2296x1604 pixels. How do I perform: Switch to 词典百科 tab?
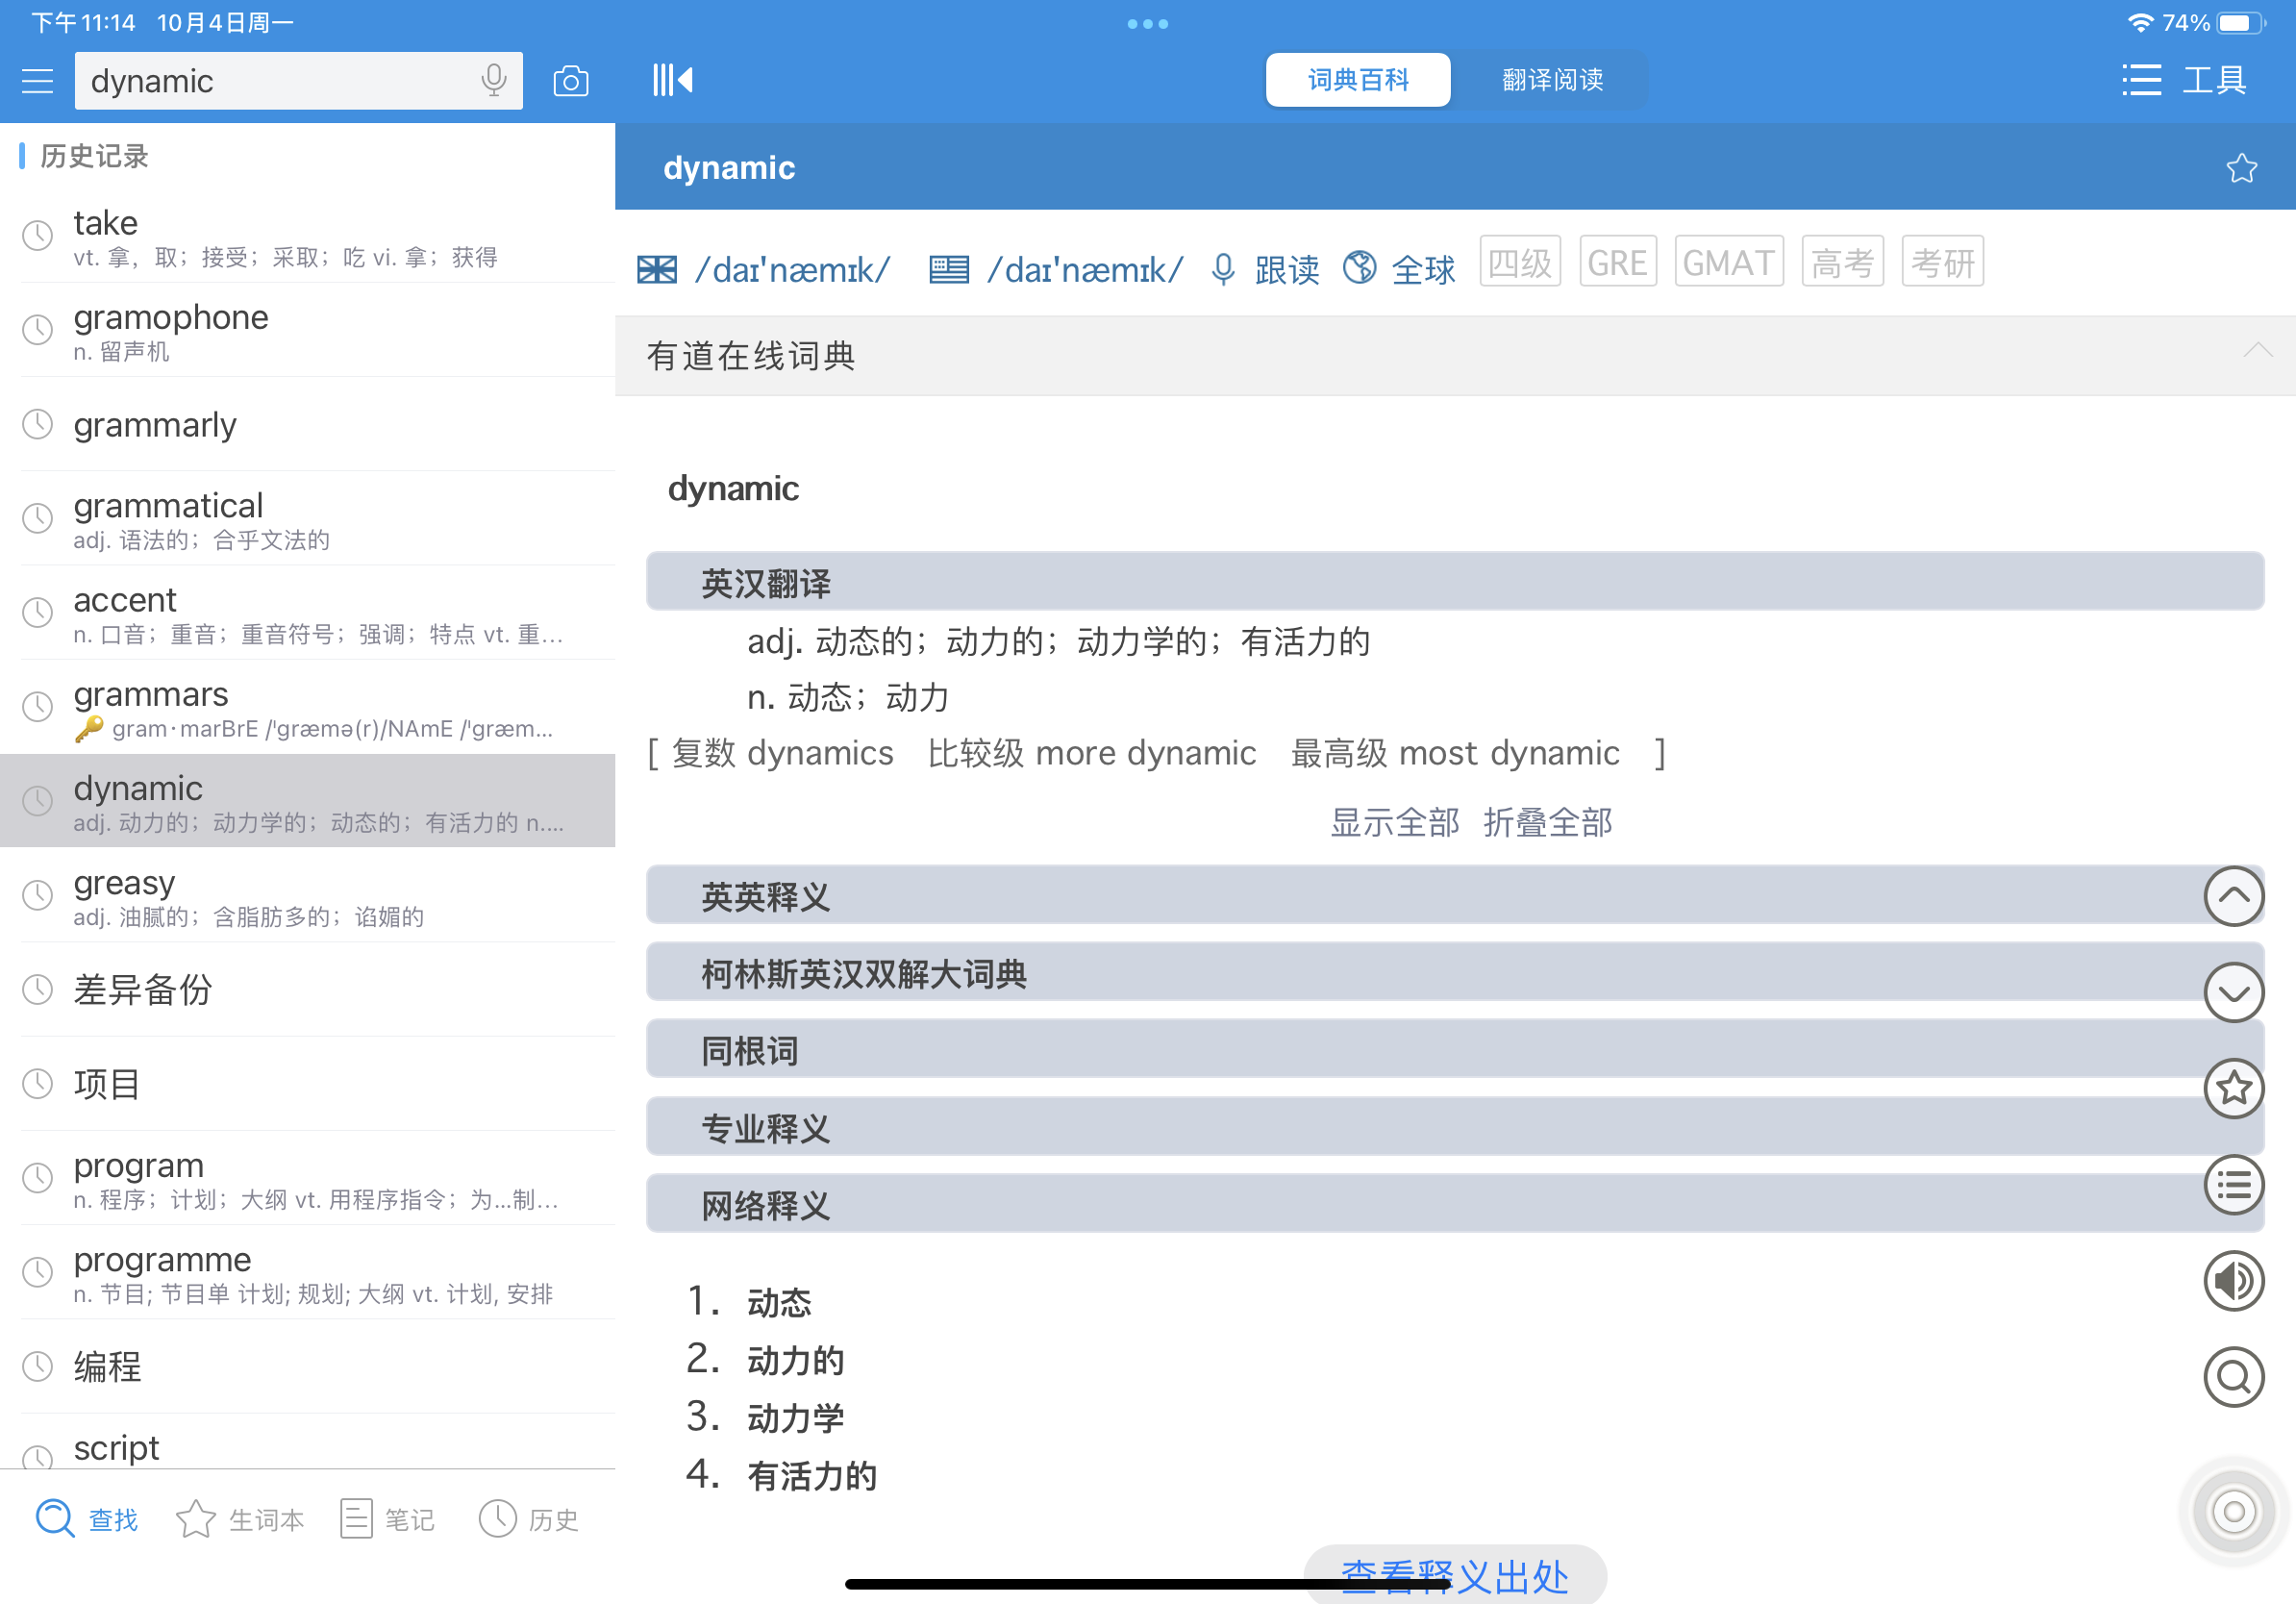[1357, 80]
